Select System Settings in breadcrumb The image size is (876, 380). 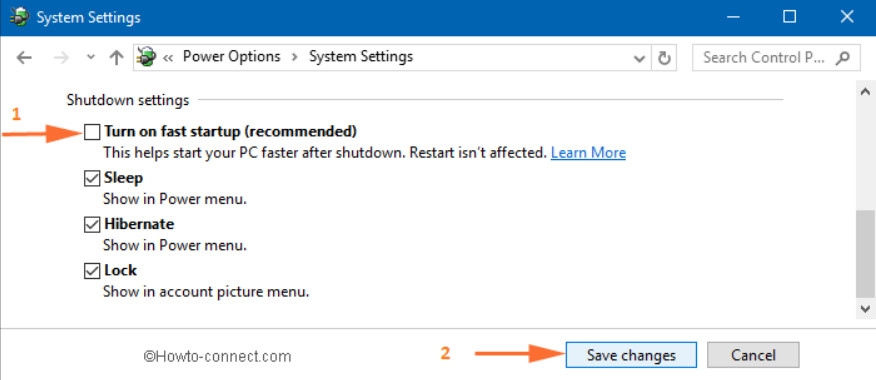pos(361,56)
